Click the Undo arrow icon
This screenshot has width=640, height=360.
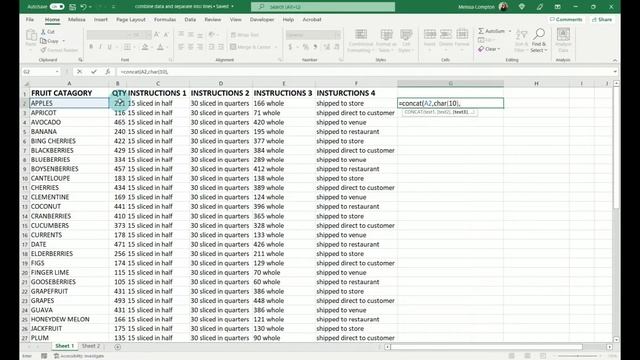tap(83, 7)
